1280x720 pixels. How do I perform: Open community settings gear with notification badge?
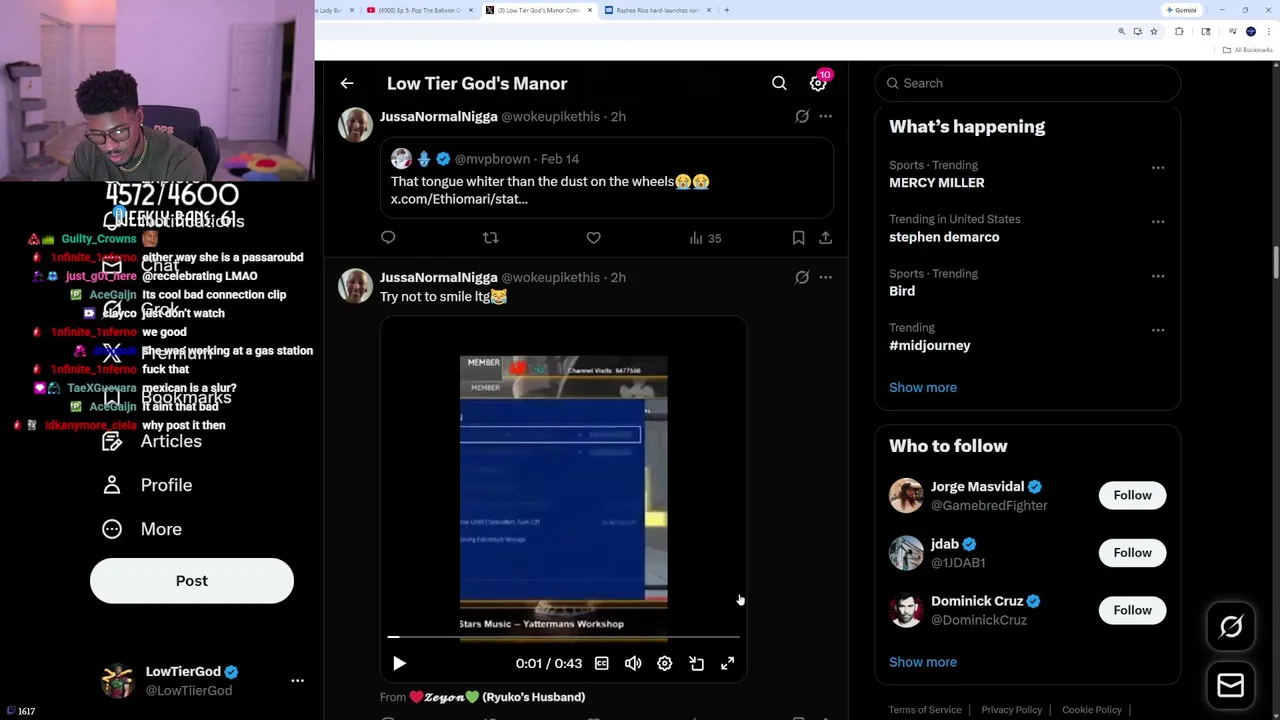(818, 84)
